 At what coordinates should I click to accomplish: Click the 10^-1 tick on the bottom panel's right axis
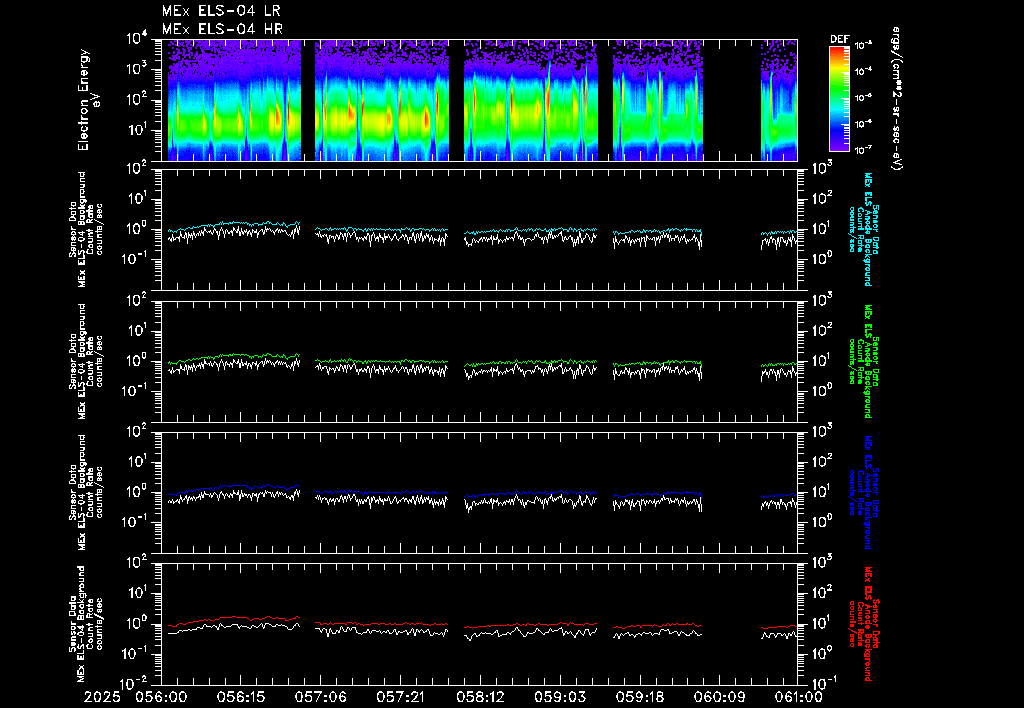pyautogui.click(x=823, y=682)
